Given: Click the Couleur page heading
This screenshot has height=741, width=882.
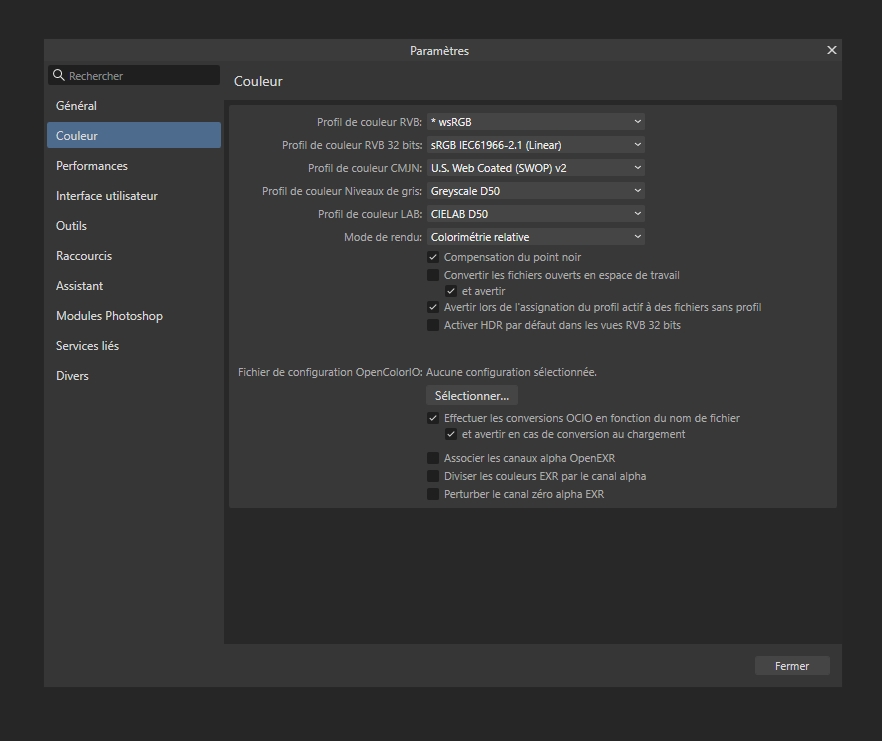Looking at the screenshot, I should [x=258, y=81].
